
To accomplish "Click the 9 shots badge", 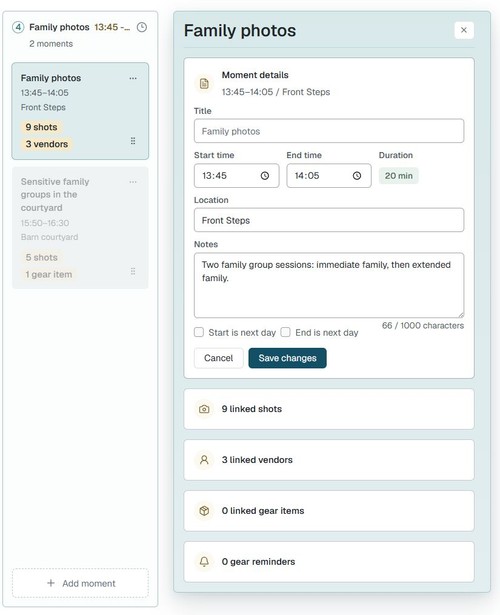I will [x=42, y=127].
